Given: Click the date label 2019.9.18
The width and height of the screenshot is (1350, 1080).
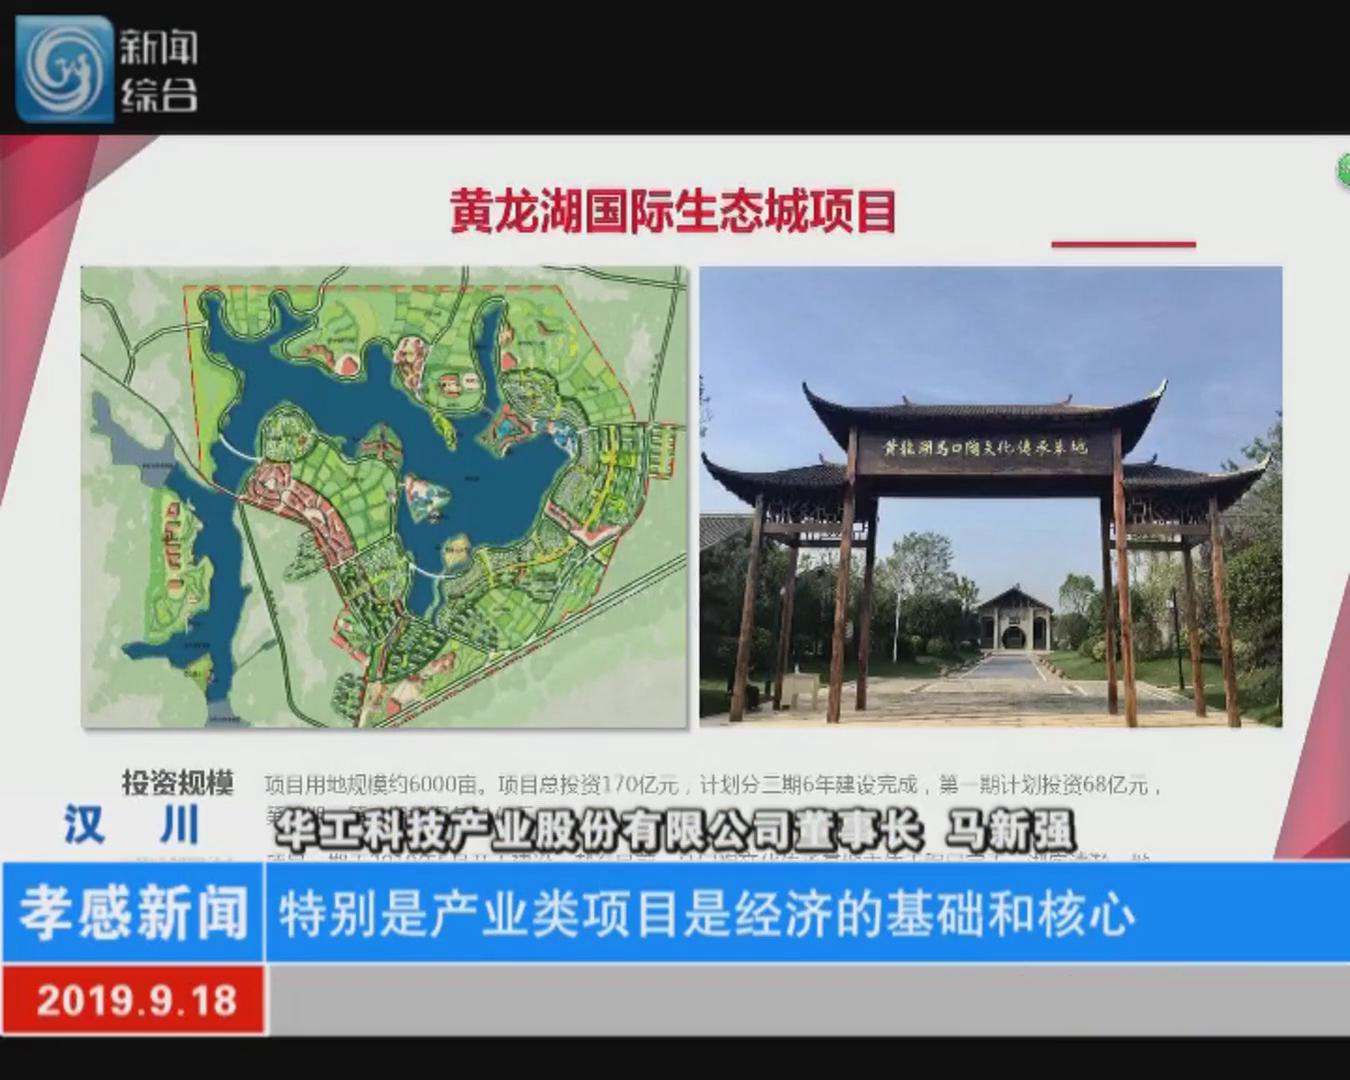Looking at the screenshot, I should (x=135, y=1000).
